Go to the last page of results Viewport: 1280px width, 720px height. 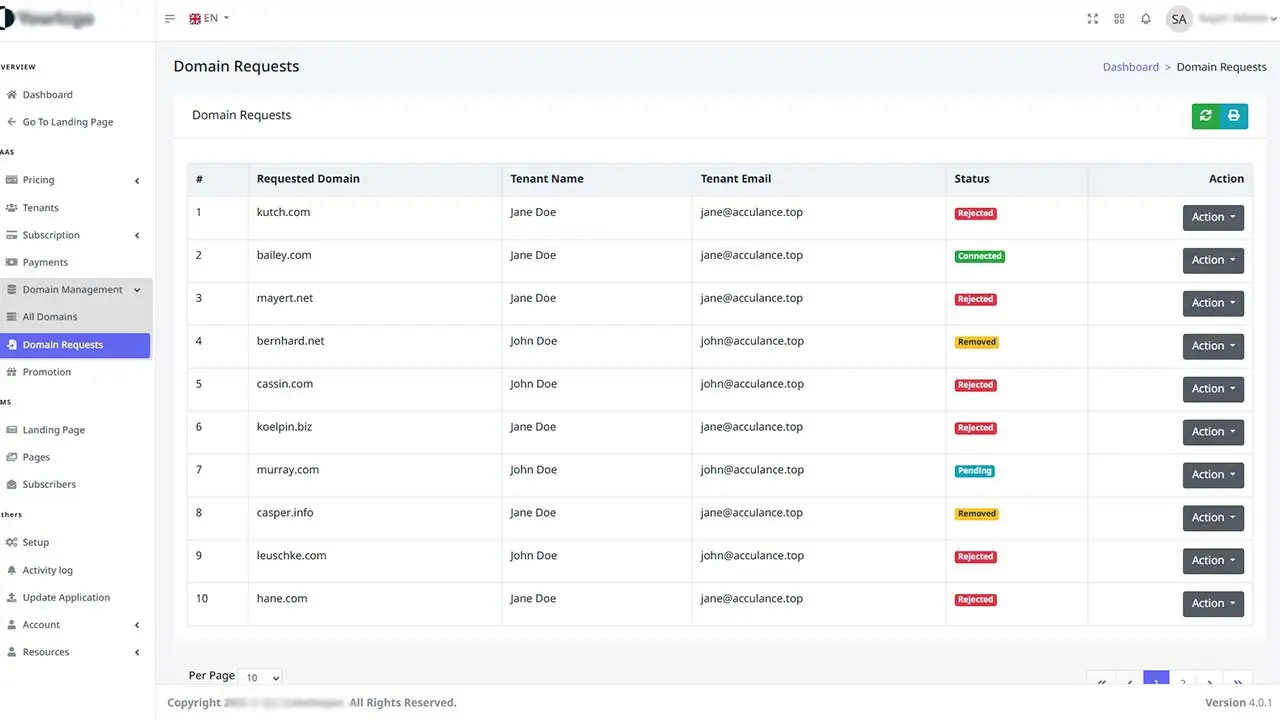[1238, 682]
